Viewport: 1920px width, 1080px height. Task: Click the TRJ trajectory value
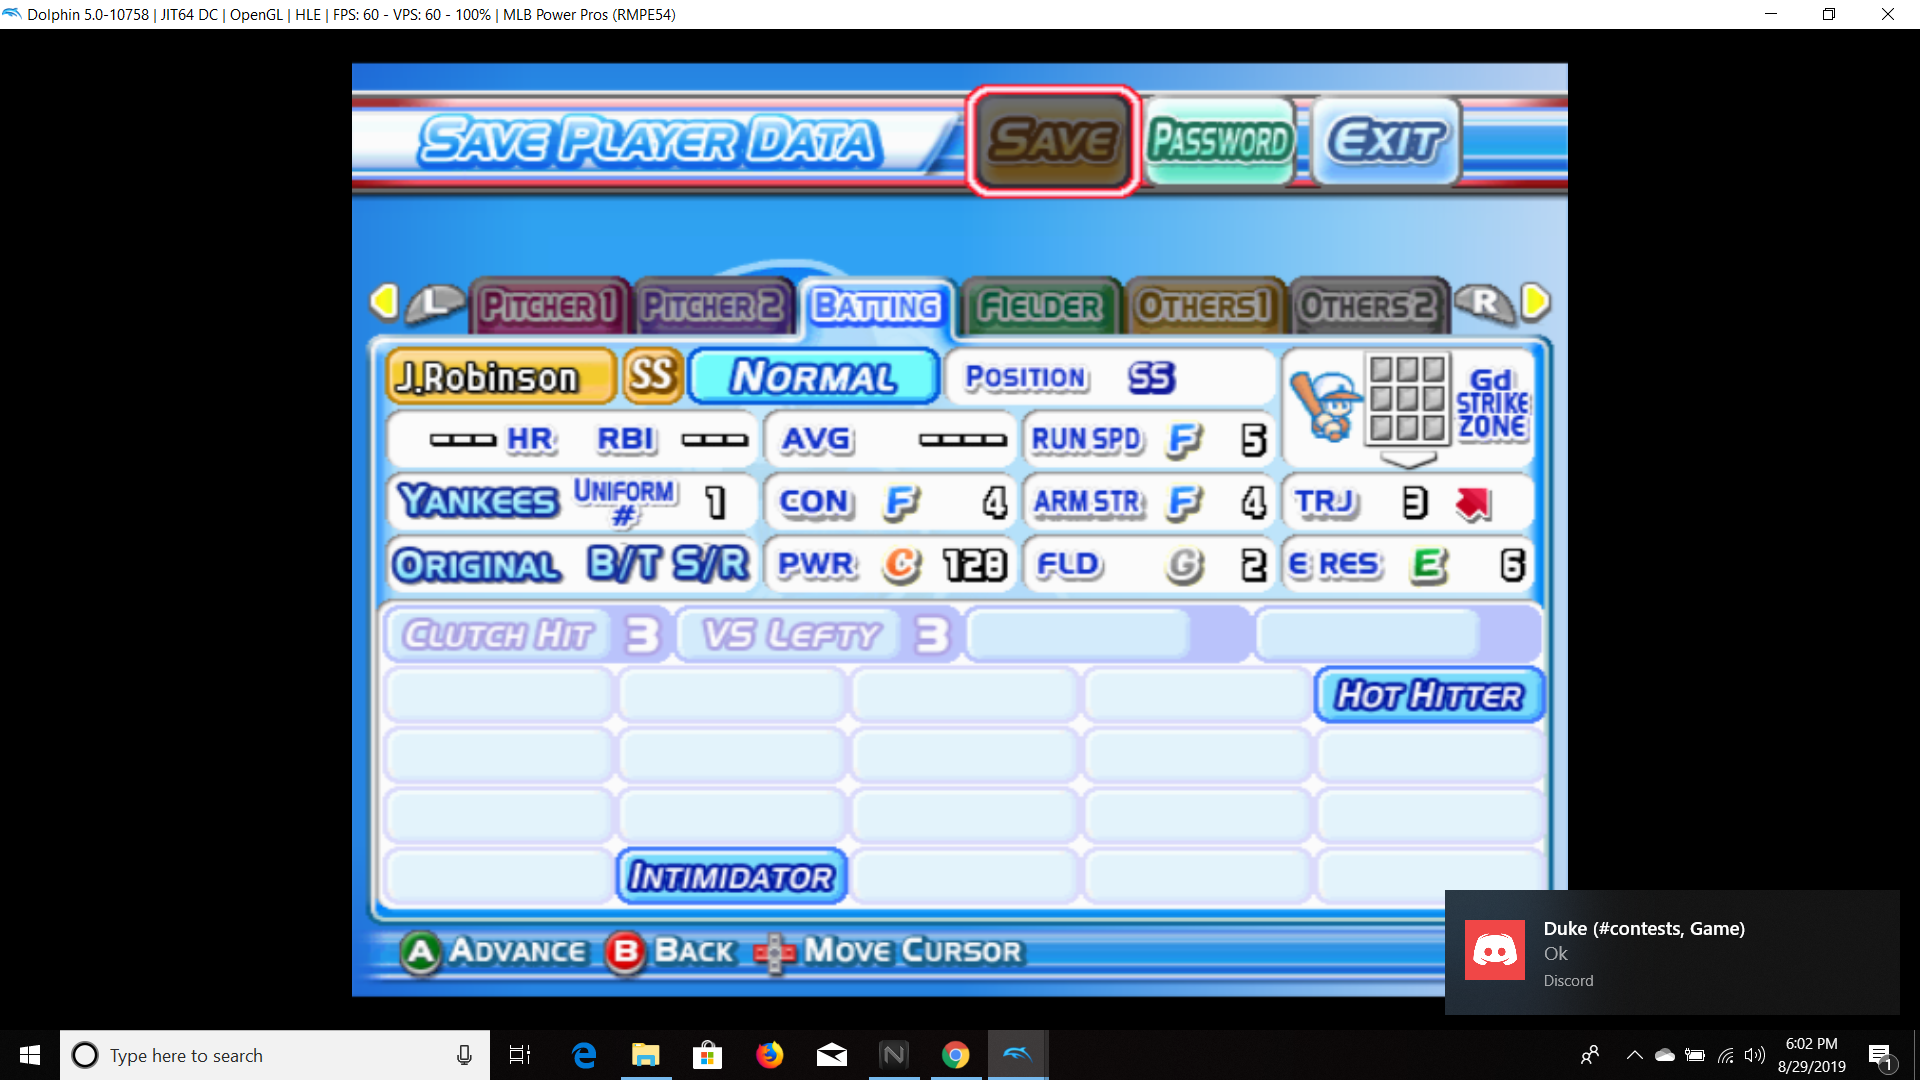pos(1414,502)
